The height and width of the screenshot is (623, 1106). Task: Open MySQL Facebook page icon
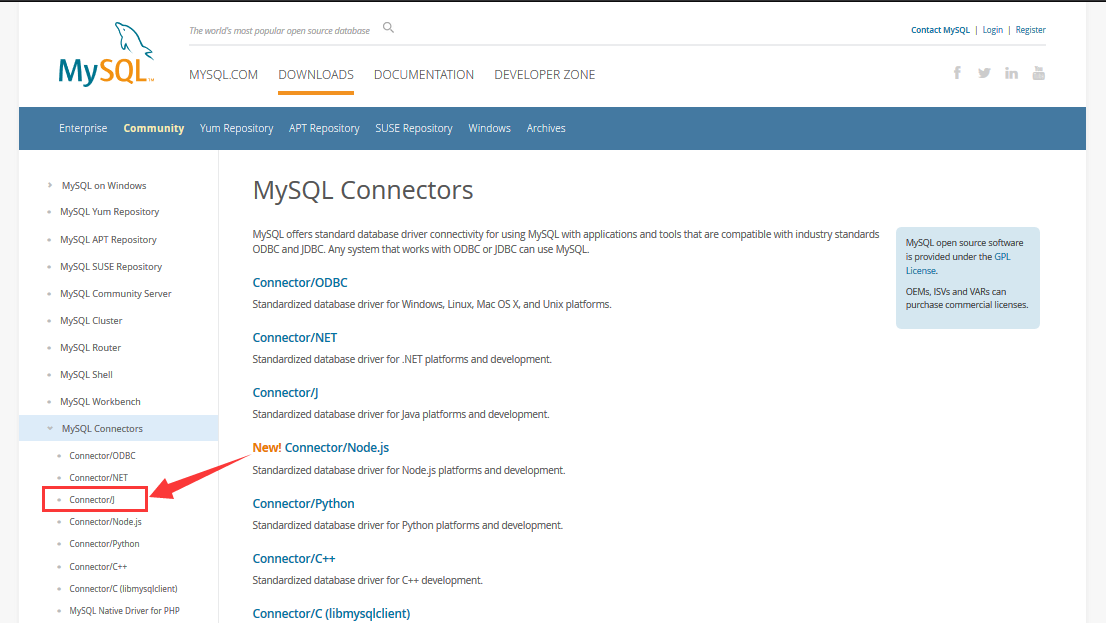click(x=957, y=73)
